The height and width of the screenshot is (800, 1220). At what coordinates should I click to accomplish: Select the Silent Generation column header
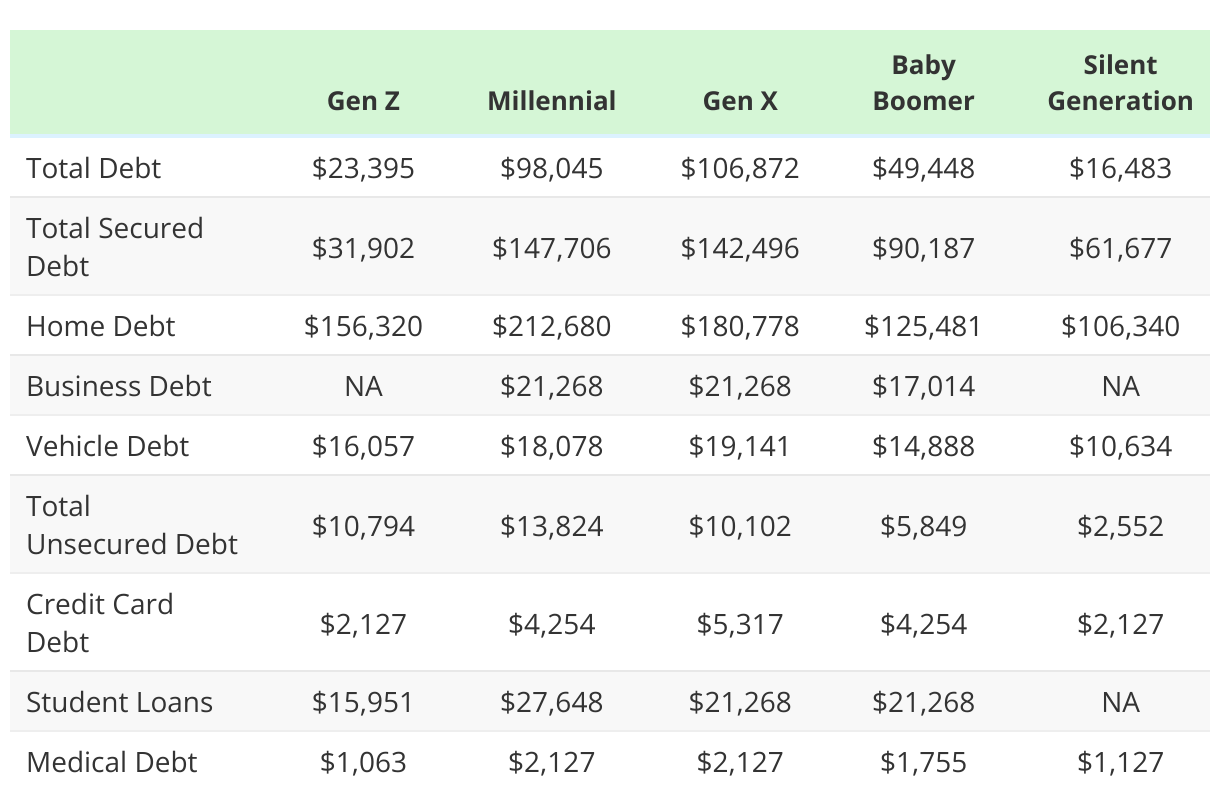click(x=1120, y=83)
